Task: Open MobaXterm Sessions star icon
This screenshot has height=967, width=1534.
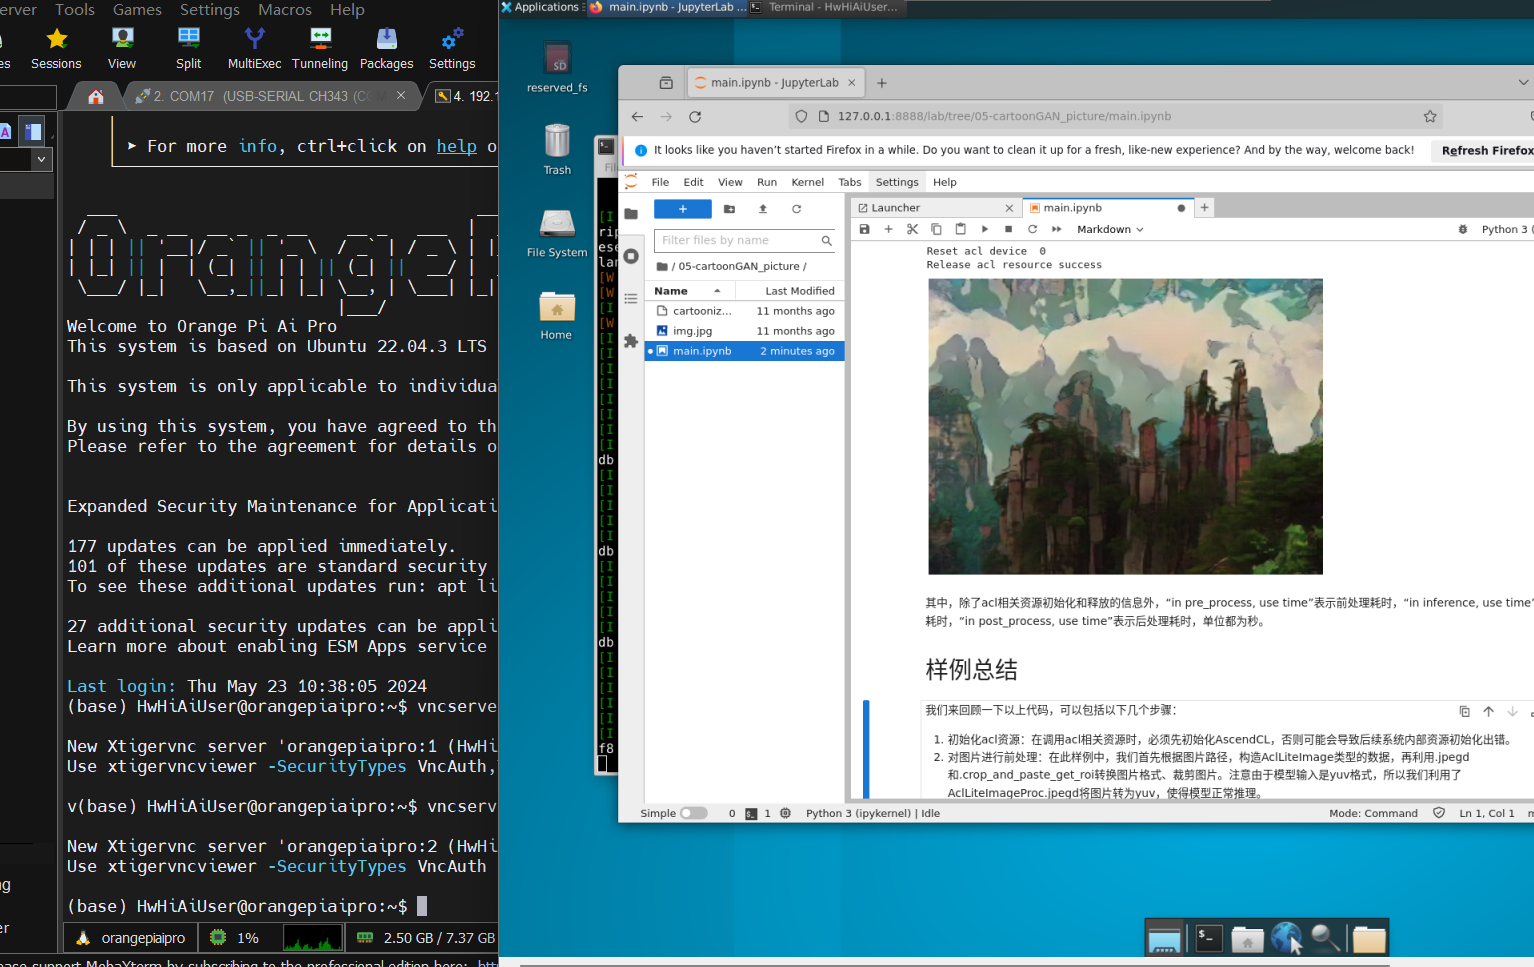Action: (x=56, y=49)
